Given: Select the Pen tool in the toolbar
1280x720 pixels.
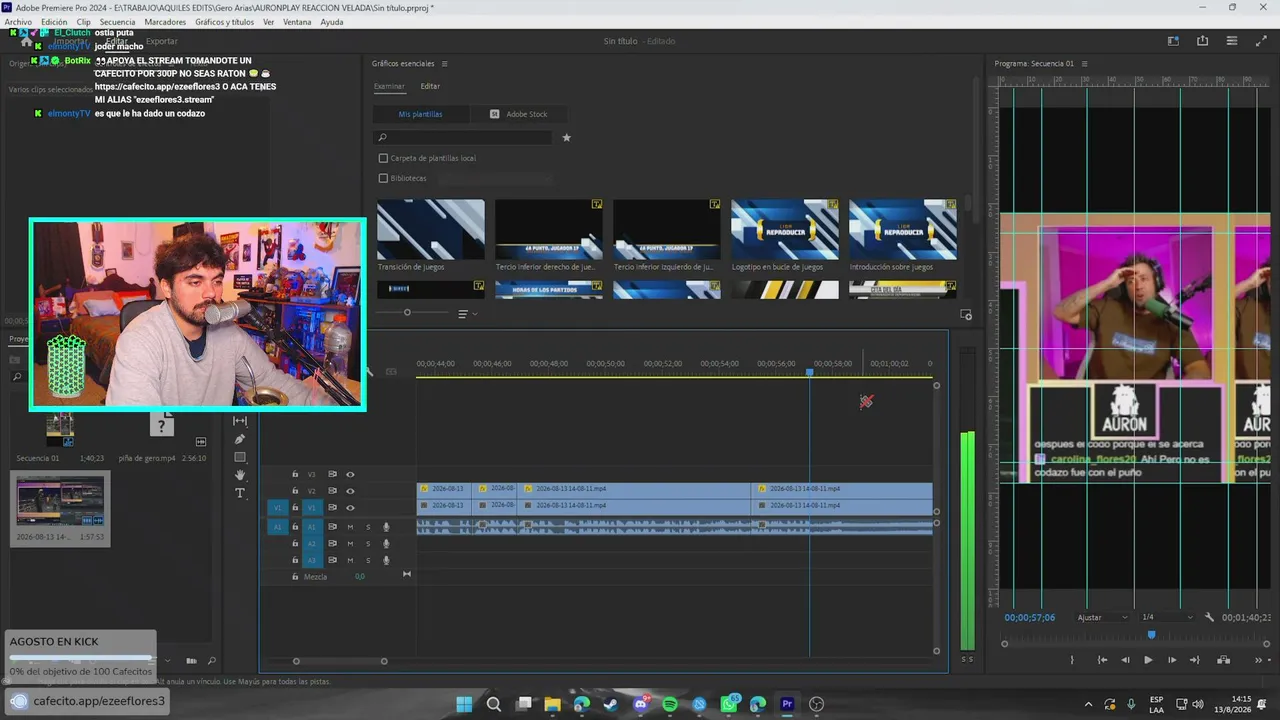Looking at the screenshot, I should point(240,439).
